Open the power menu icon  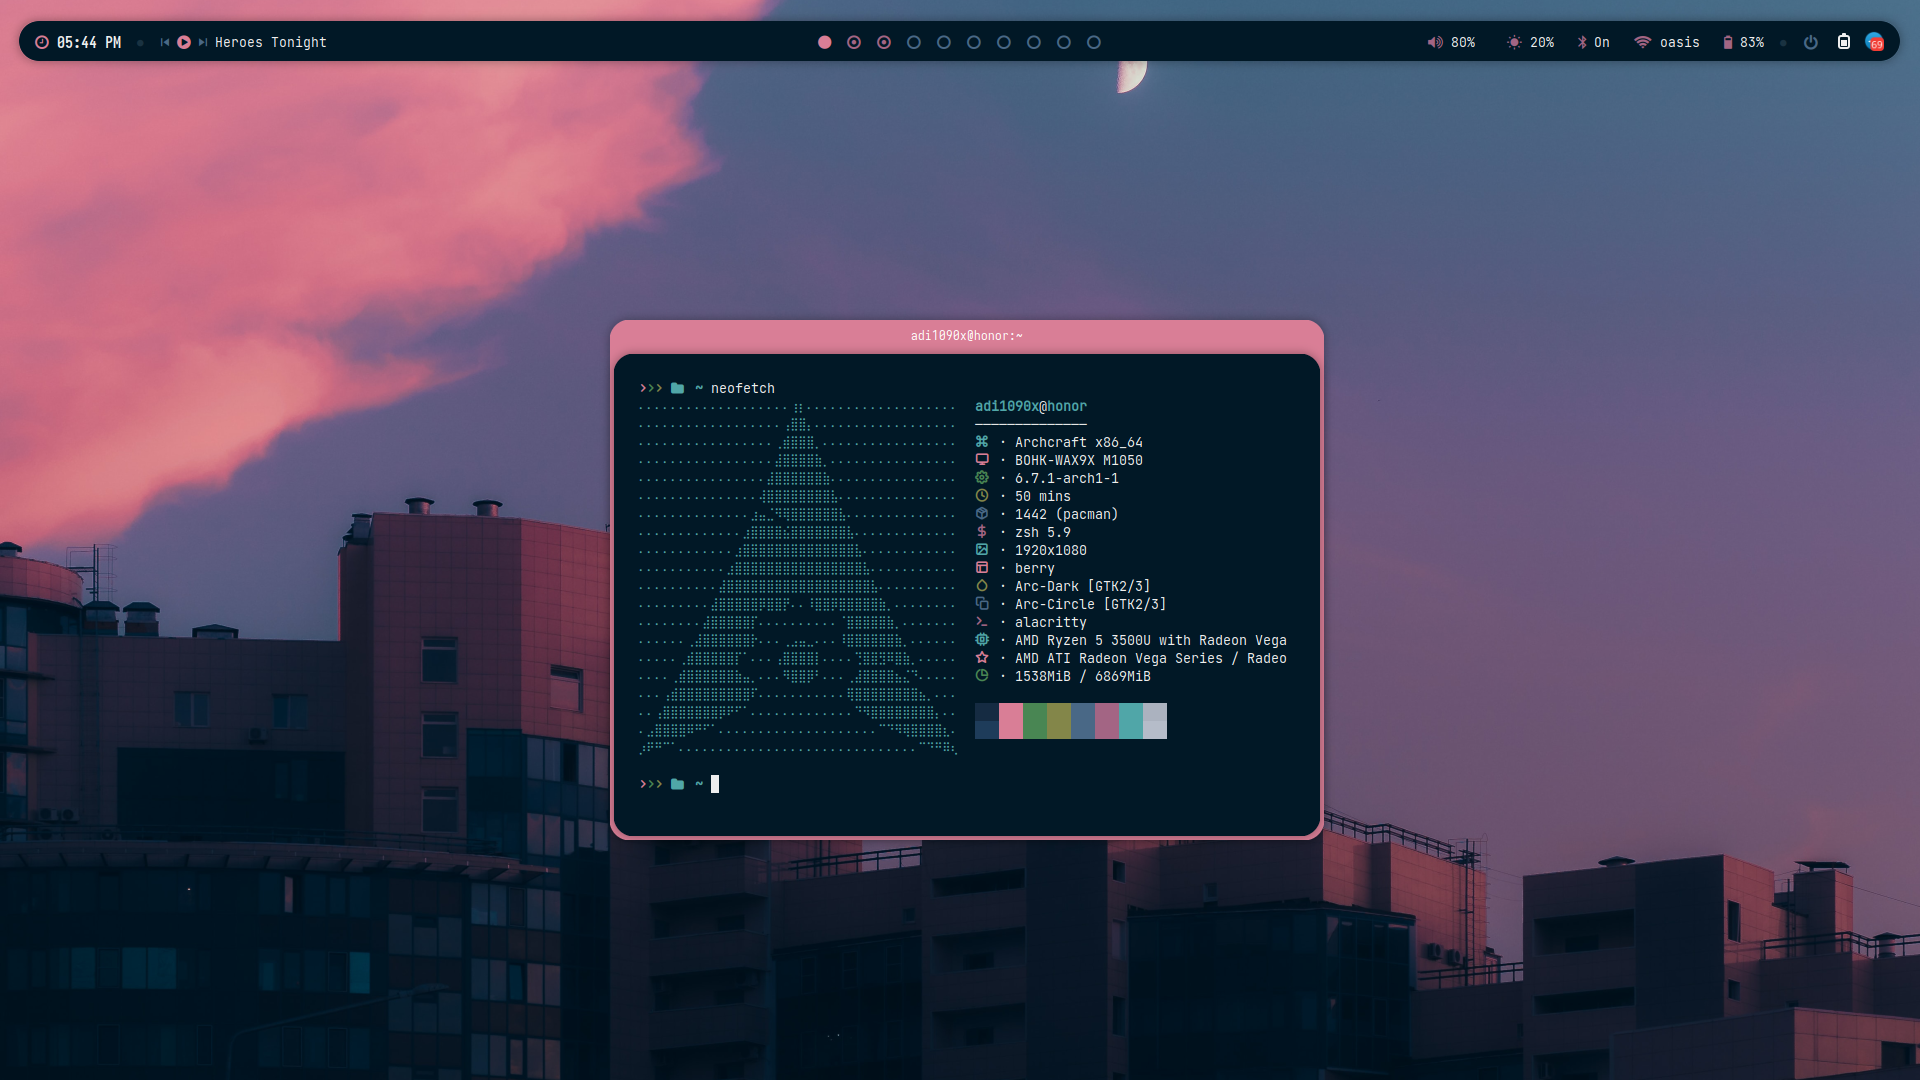tap(1810, 42)
